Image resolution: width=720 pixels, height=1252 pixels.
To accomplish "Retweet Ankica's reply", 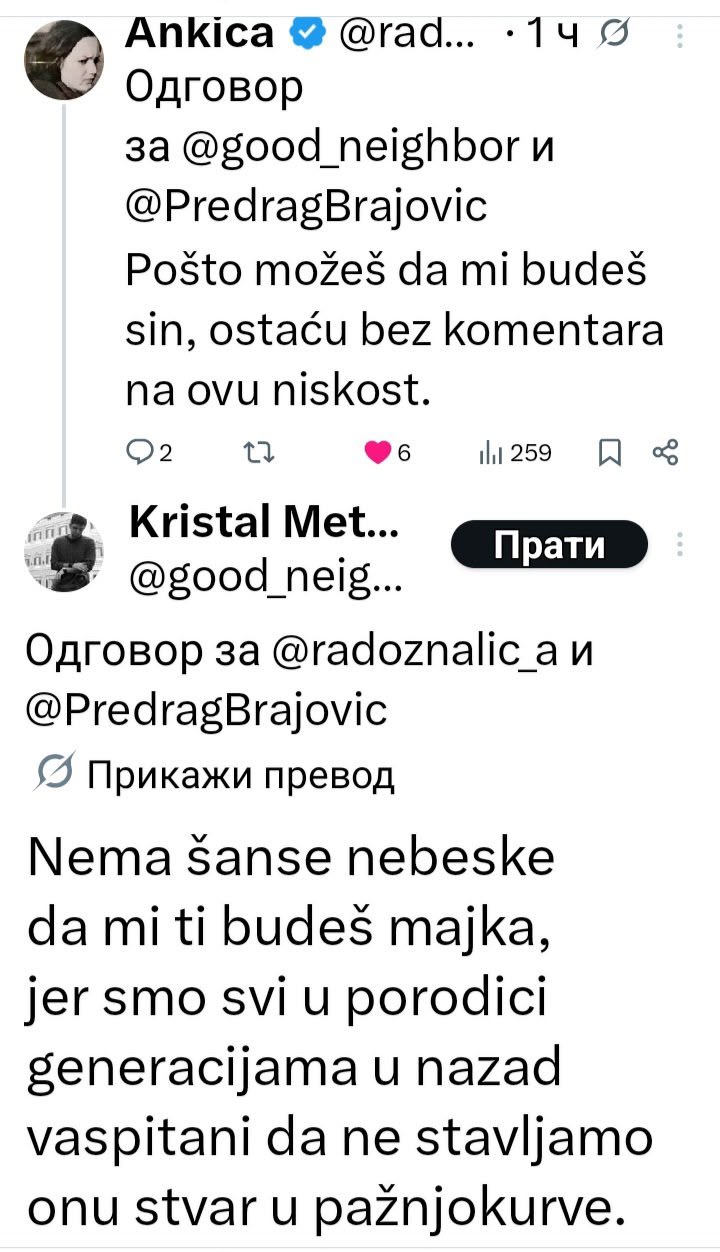I will click(256, 454).
